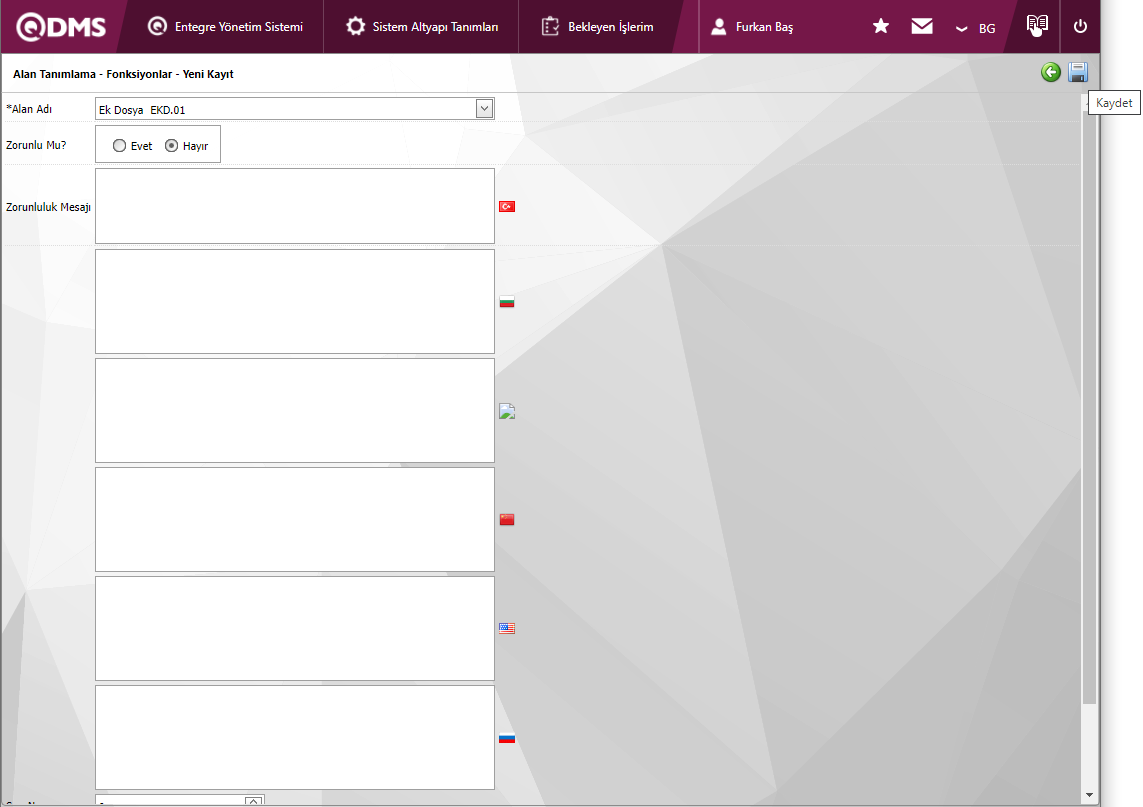Select Evet radio button

(120, 146)
